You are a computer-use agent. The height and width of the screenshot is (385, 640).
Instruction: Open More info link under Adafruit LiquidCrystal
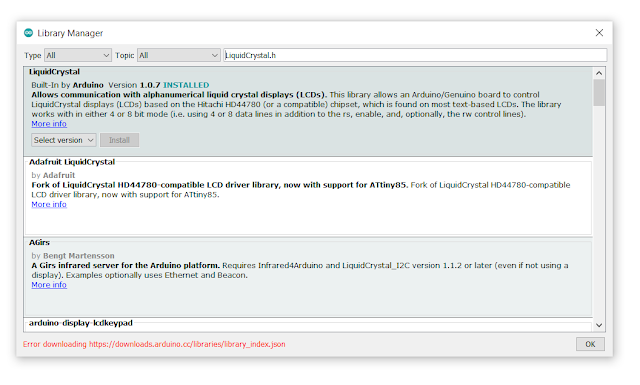click(x=49, y=204)
